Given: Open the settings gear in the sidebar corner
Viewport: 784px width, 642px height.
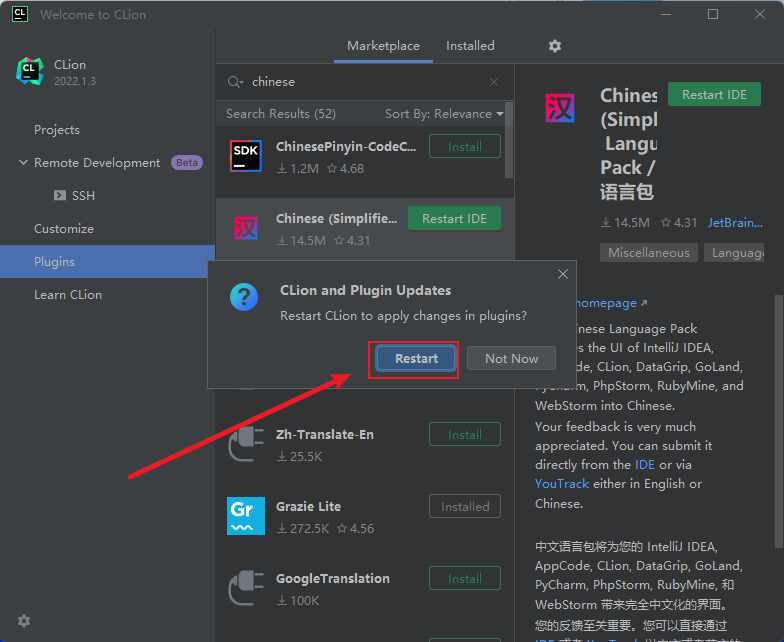Looking at the screenshot, I should coord(24,621).
